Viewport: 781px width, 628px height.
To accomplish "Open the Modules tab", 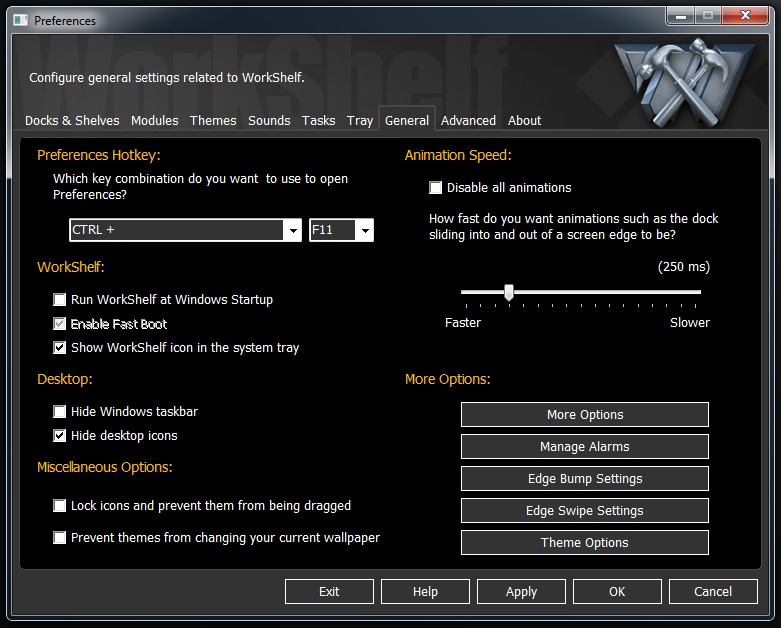I will tap(154, 121).
